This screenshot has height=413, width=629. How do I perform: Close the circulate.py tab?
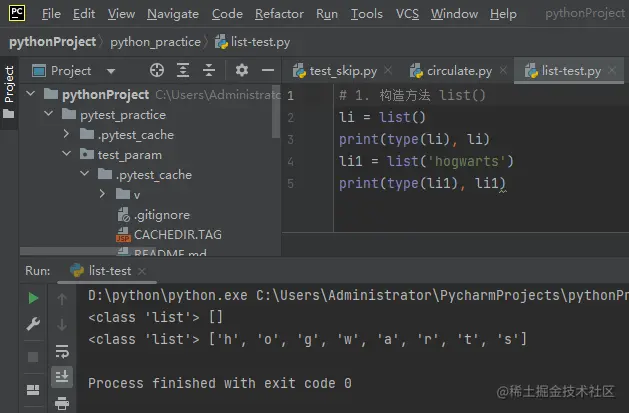point(503,71)
